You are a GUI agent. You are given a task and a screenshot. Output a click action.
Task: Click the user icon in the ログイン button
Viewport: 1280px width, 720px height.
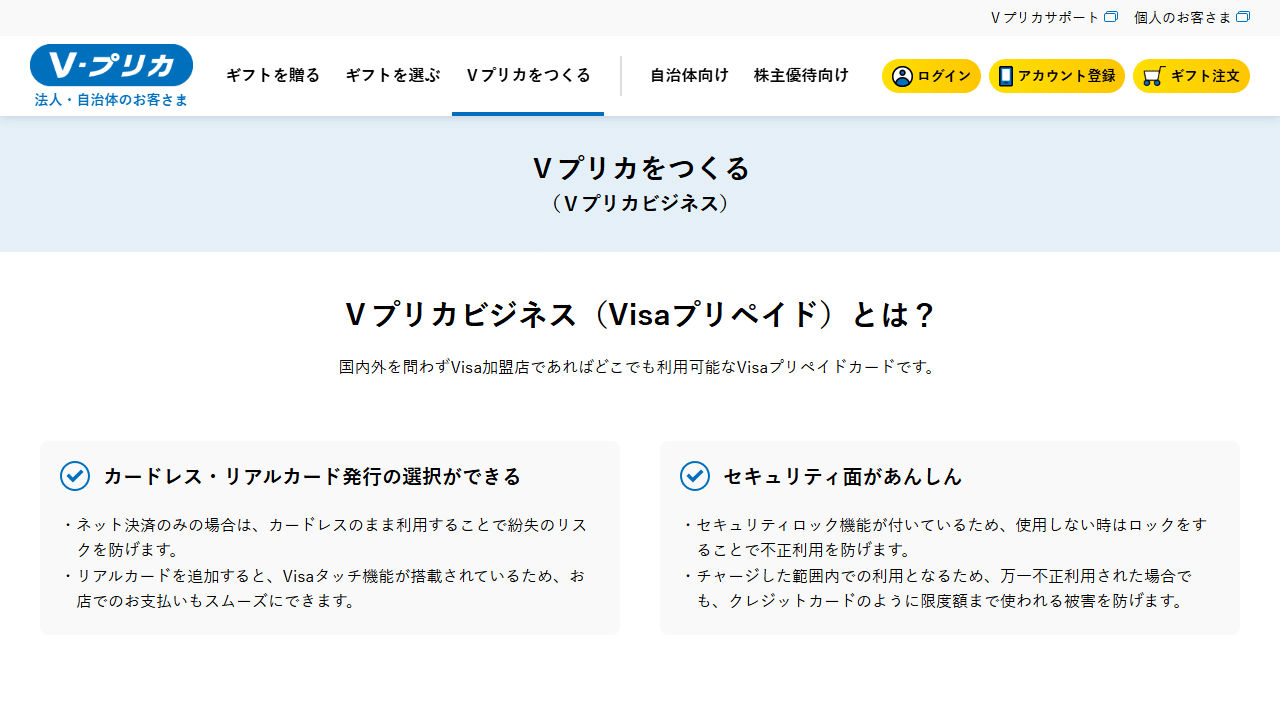point(902,76)
